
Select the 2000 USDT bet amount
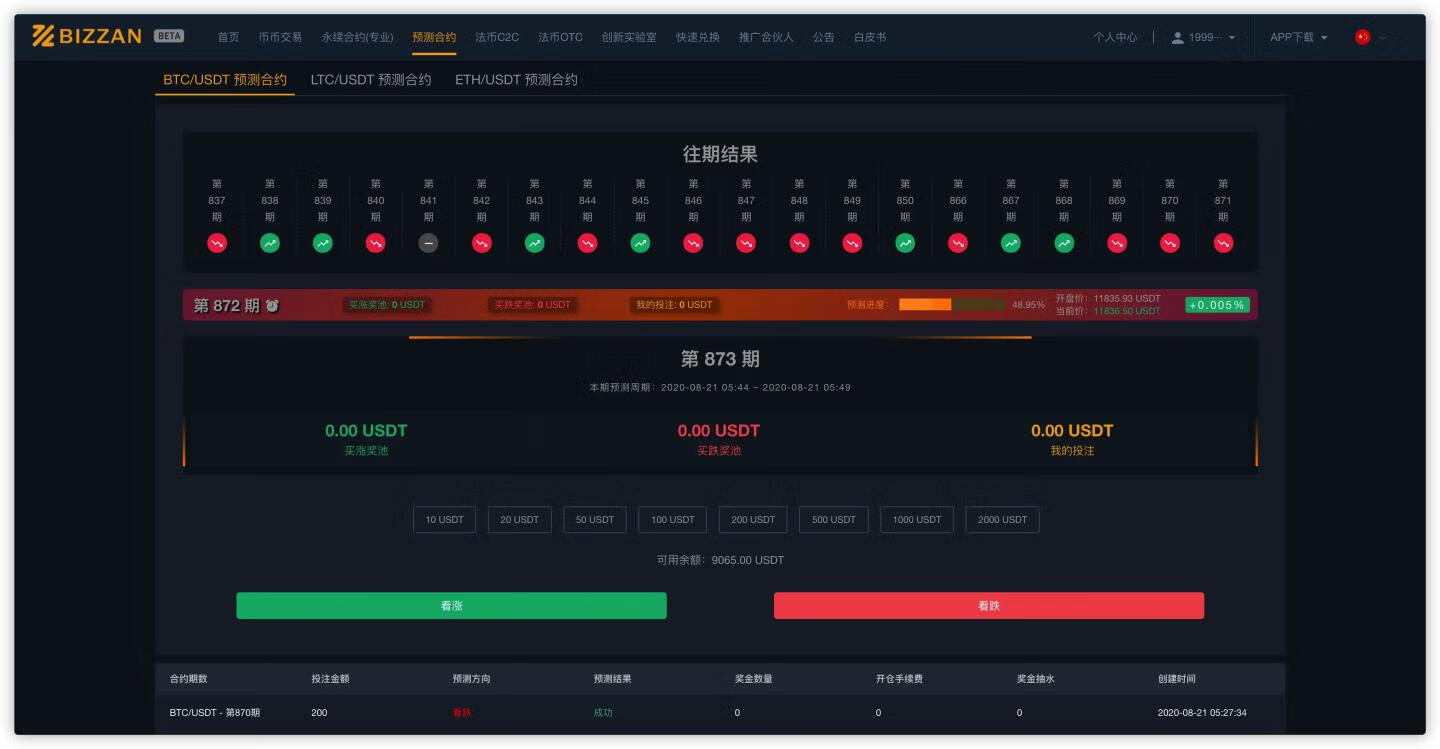tap(1002, 520)
